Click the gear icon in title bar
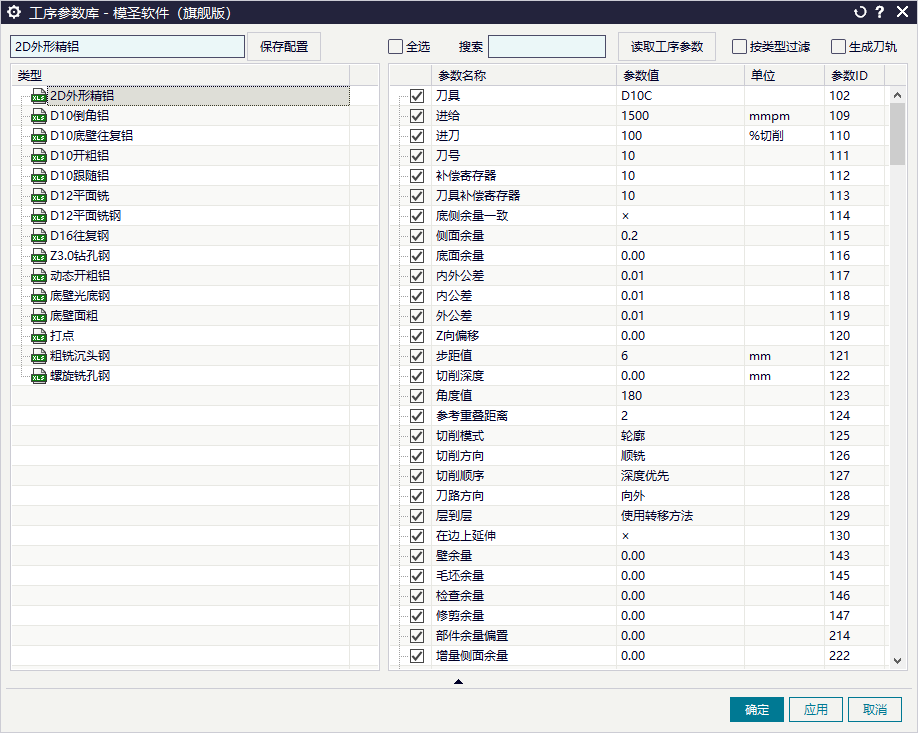918x733 pixels. [14, 12]
